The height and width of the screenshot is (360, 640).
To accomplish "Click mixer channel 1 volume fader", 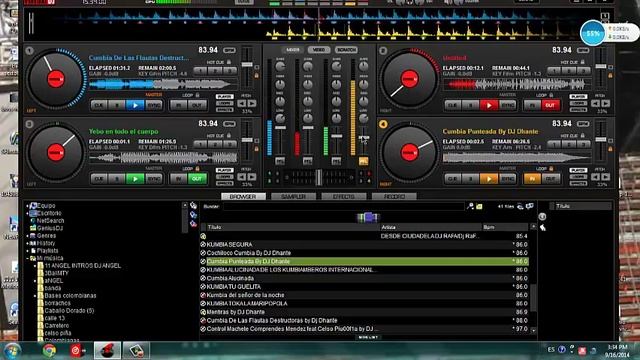I will click(280, 128).
